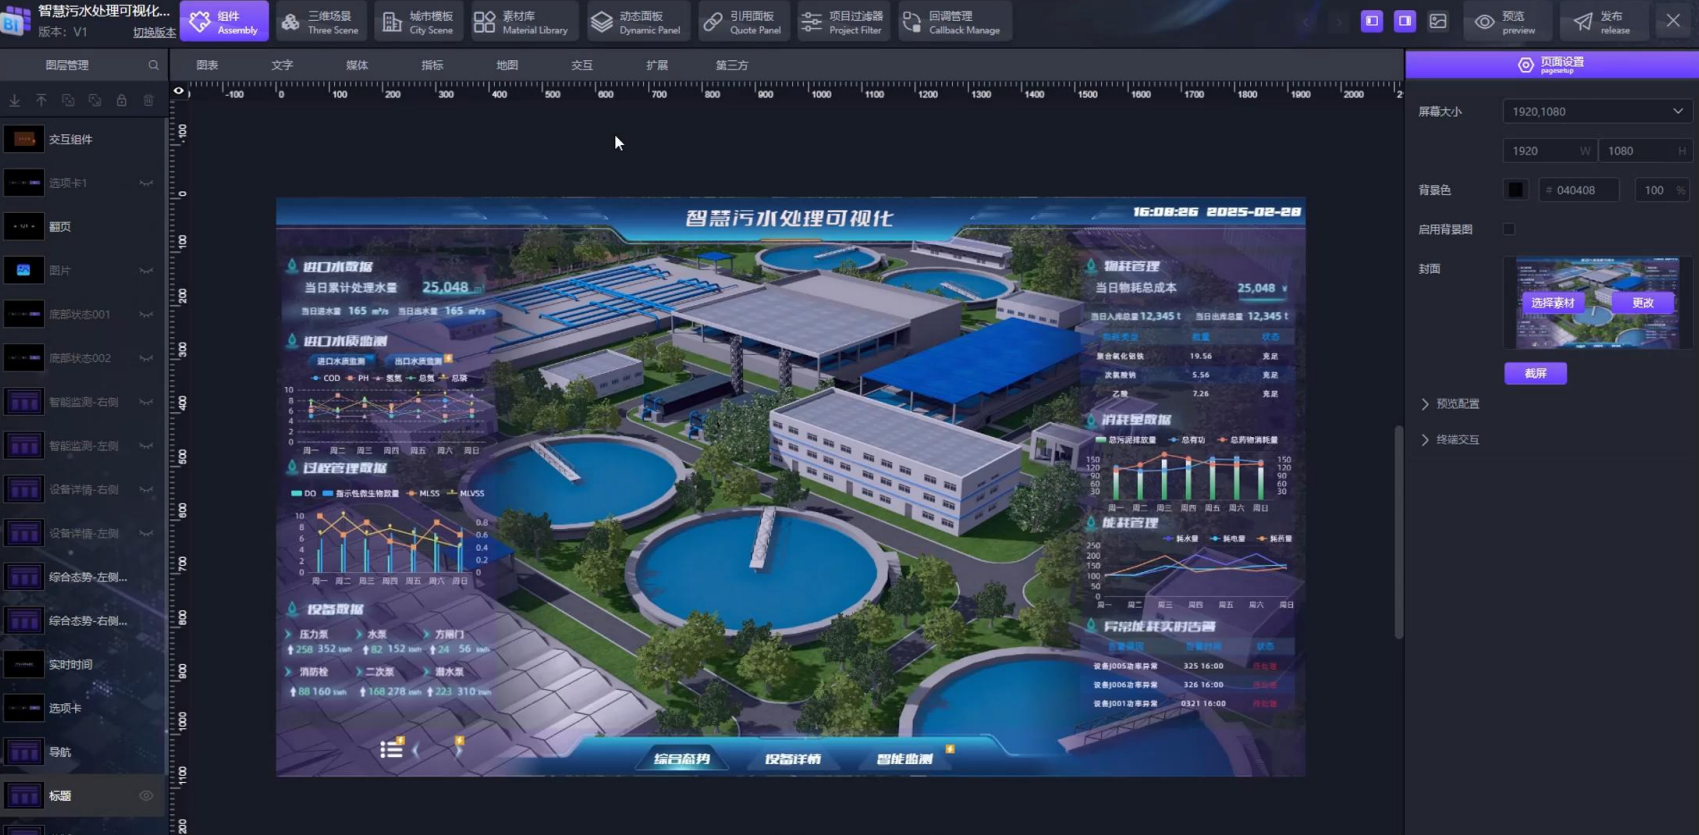Select the 实时时间 layer
Screen dimensions: 1699x835
[82, 664]
